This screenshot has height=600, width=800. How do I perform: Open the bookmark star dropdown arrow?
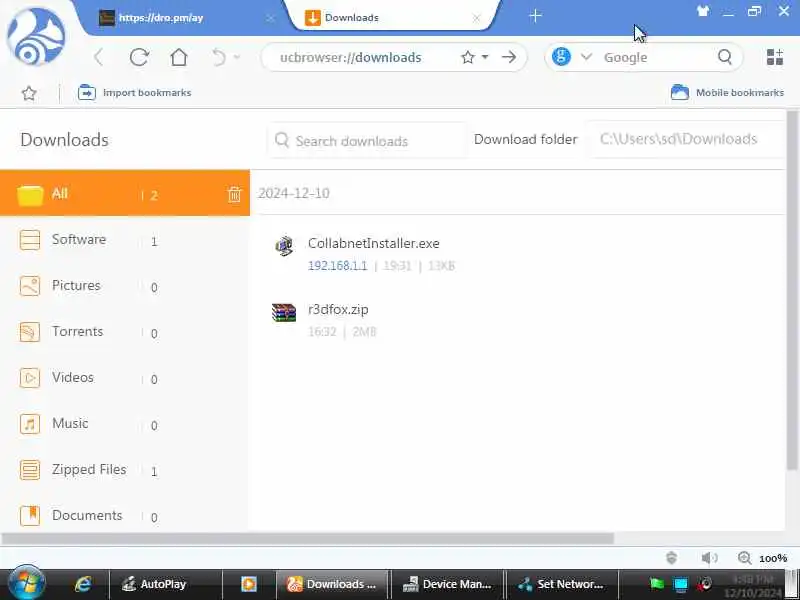(x=485, y=57)
